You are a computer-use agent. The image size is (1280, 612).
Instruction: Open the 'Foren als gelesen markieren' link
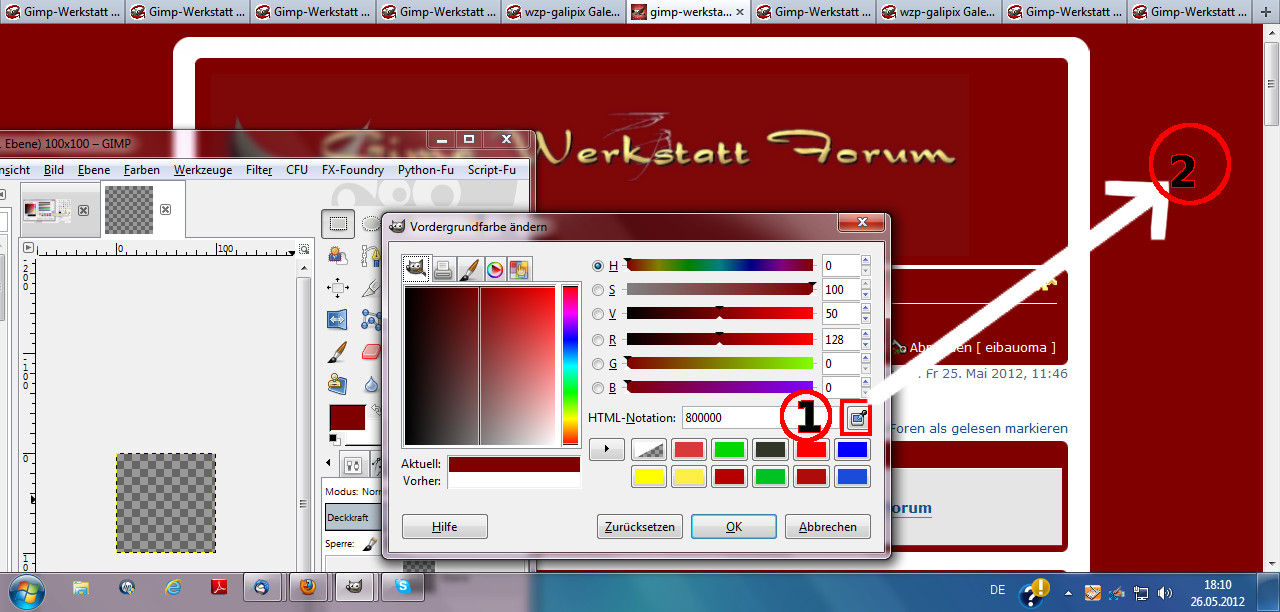[x=978, y=428]
